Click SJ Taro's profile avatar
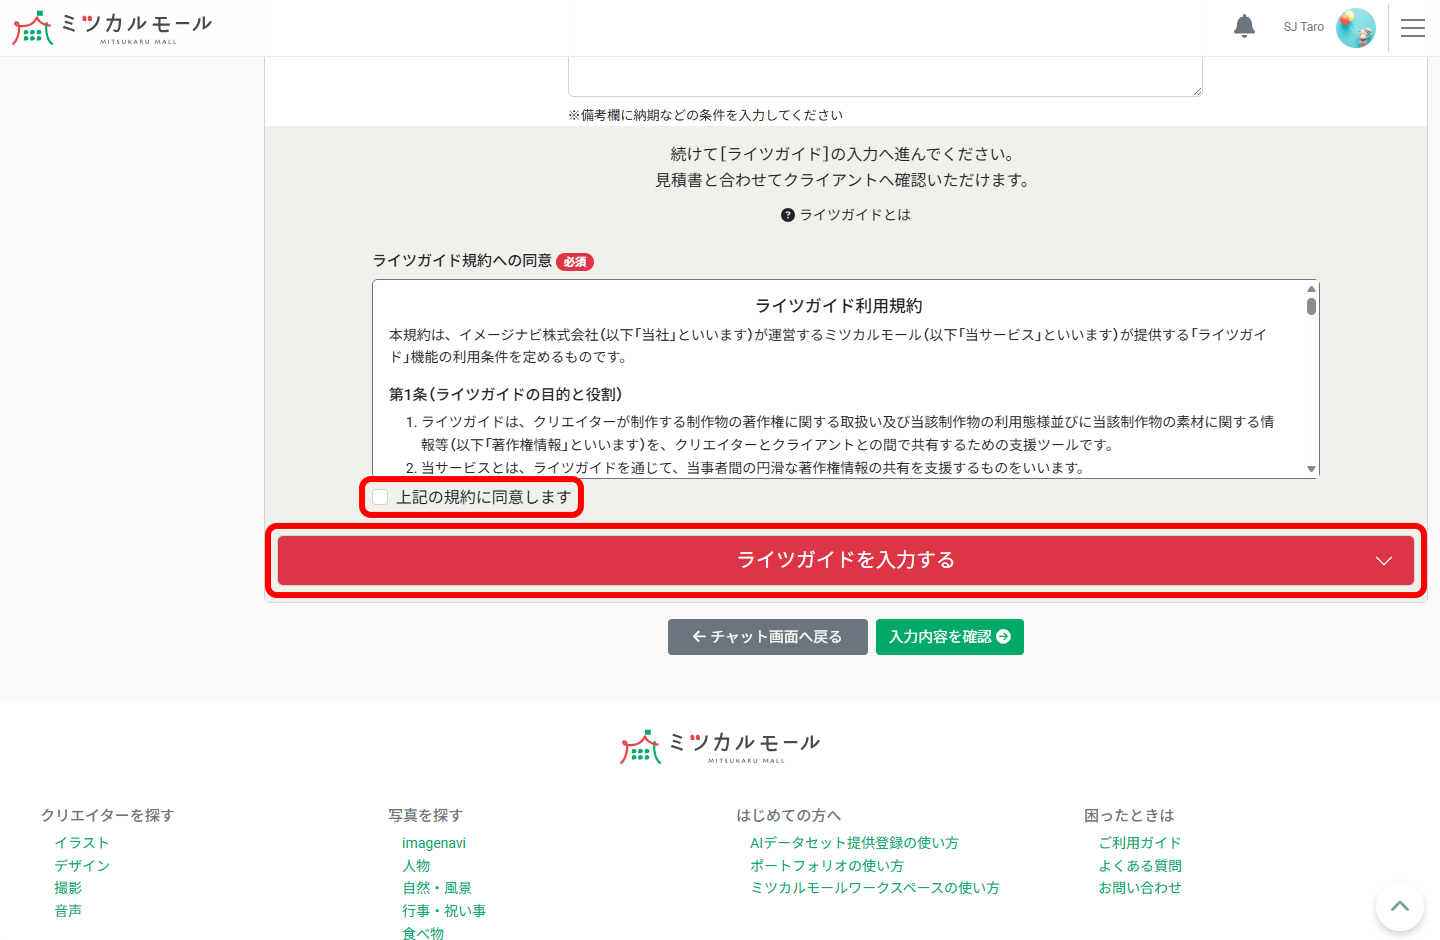 (x=1356, y=27)
